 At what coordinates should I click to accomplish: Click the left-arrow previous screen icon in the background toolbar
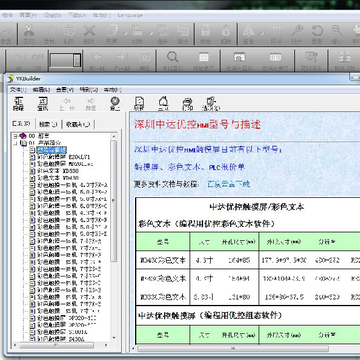[97, 57]
